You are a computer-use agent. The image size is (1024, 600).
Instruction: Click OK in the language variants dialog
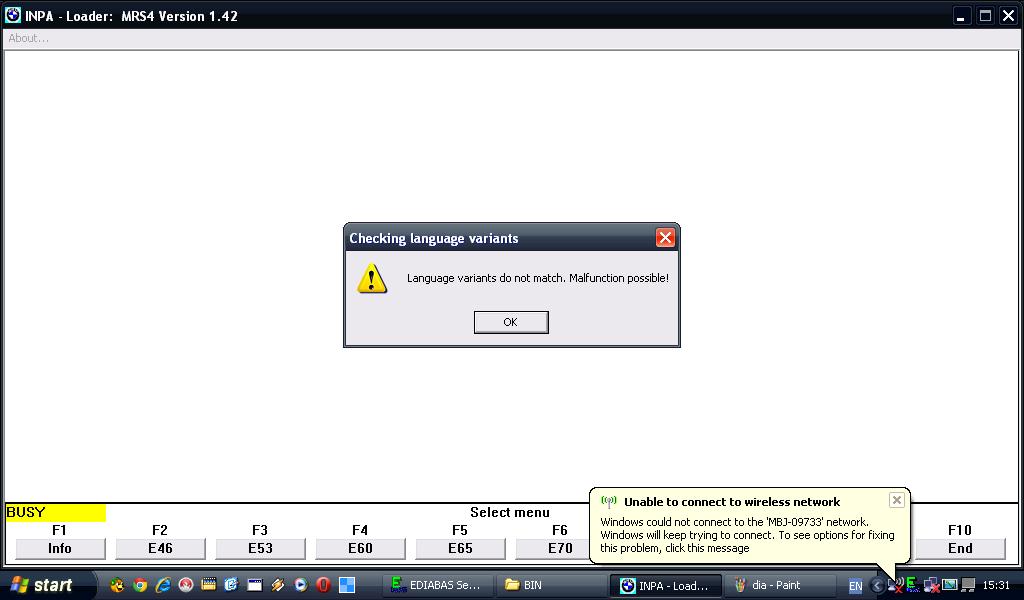point(511,322)
